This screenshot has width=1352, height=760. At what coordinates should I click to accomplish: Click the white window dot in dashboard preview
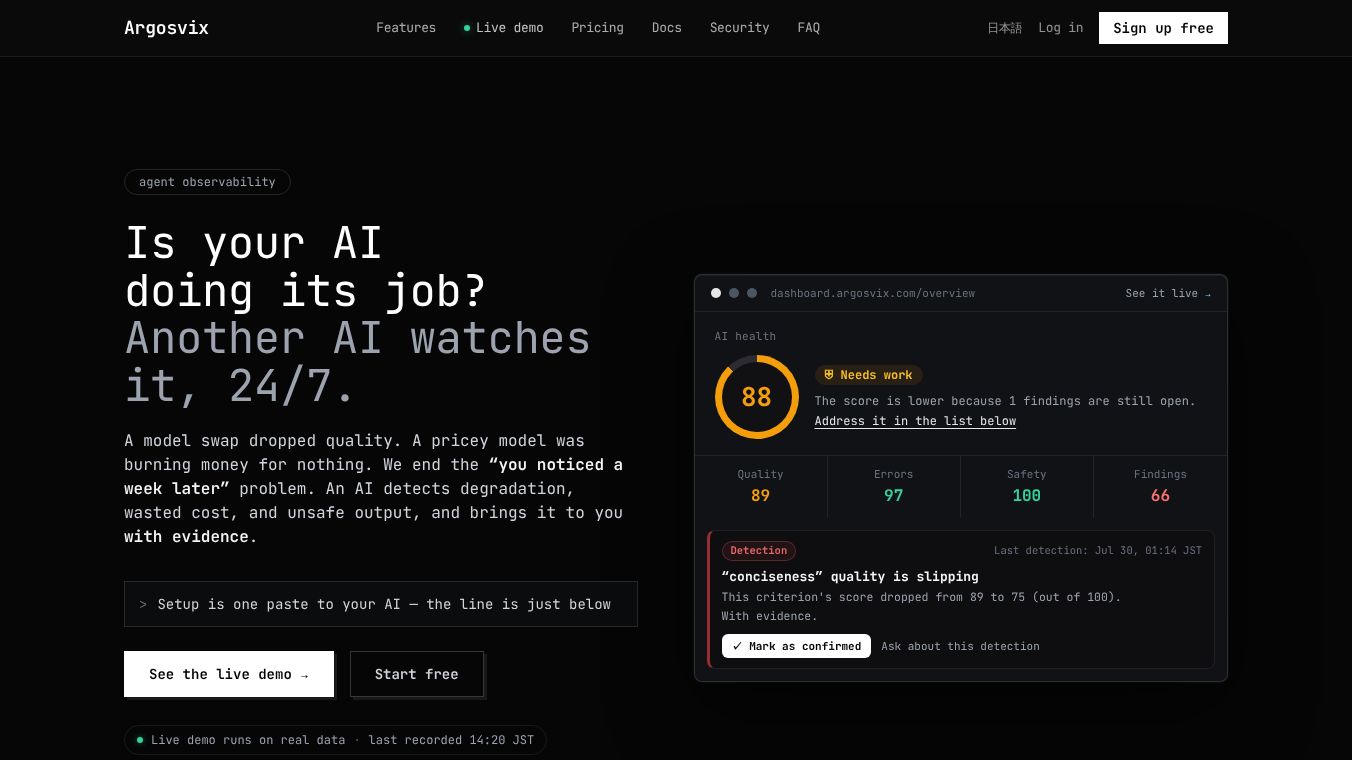716,293
